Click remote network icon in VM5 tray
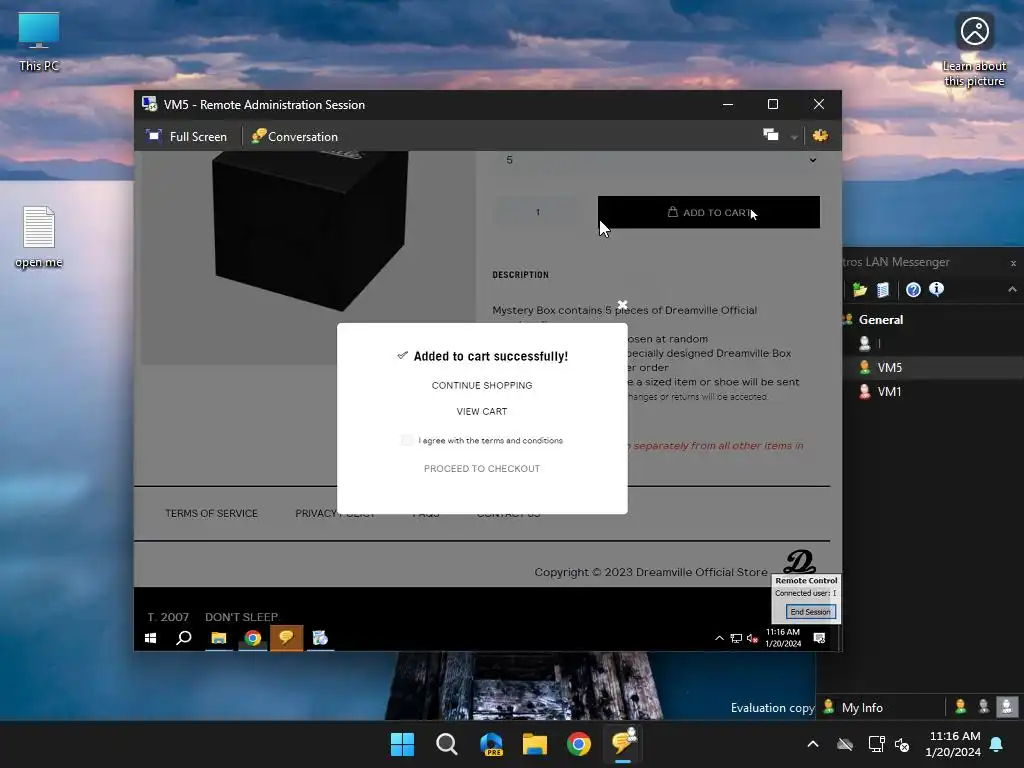Image resolution: width=1024 pixels, height=768 pixels. coord(736,638)
